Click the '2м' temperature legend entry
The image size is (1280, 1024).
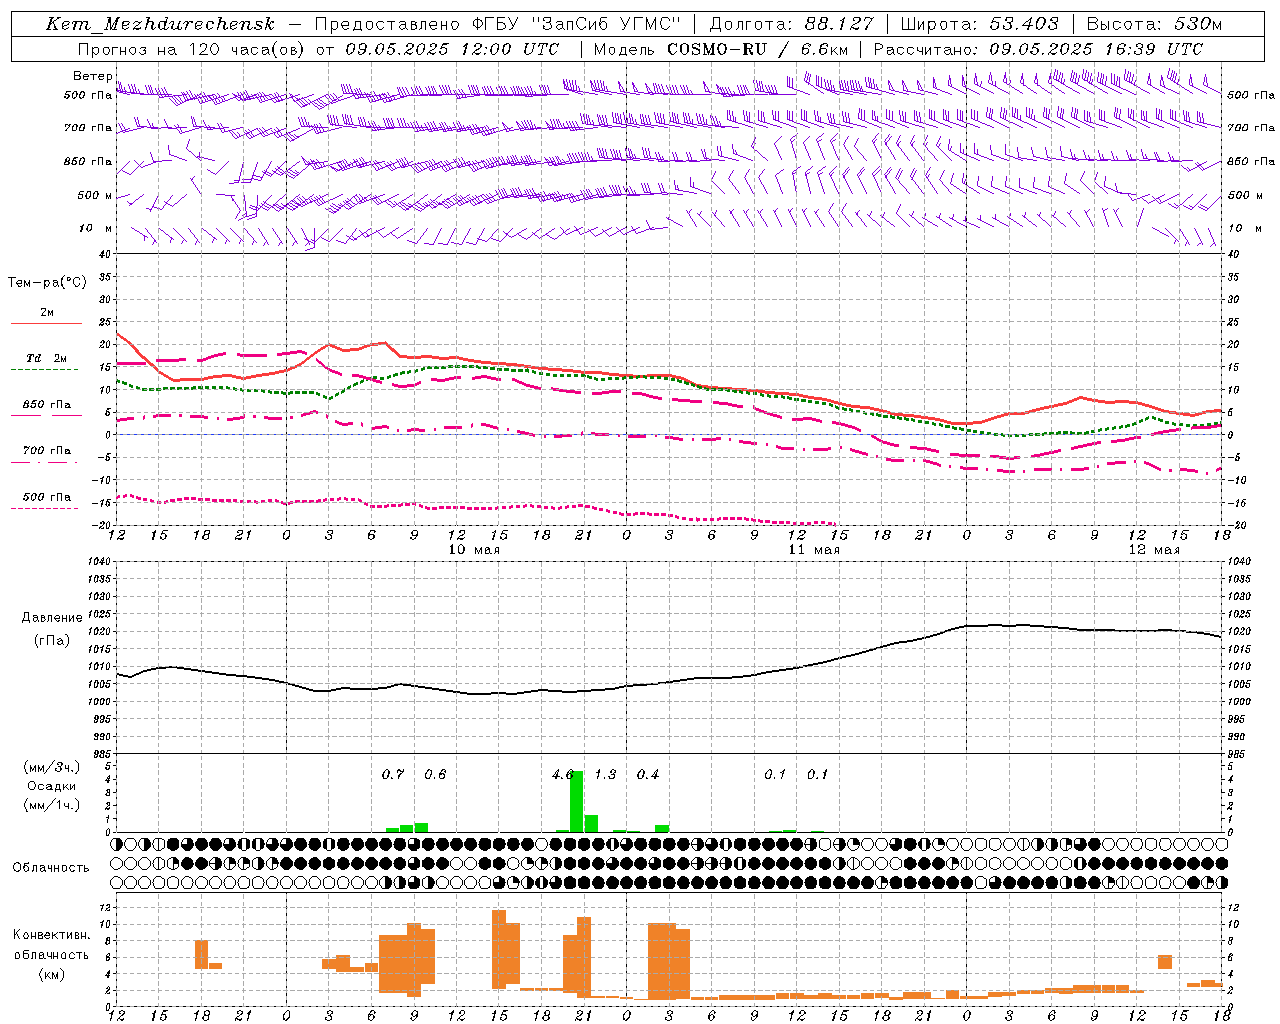pos(47,313)
